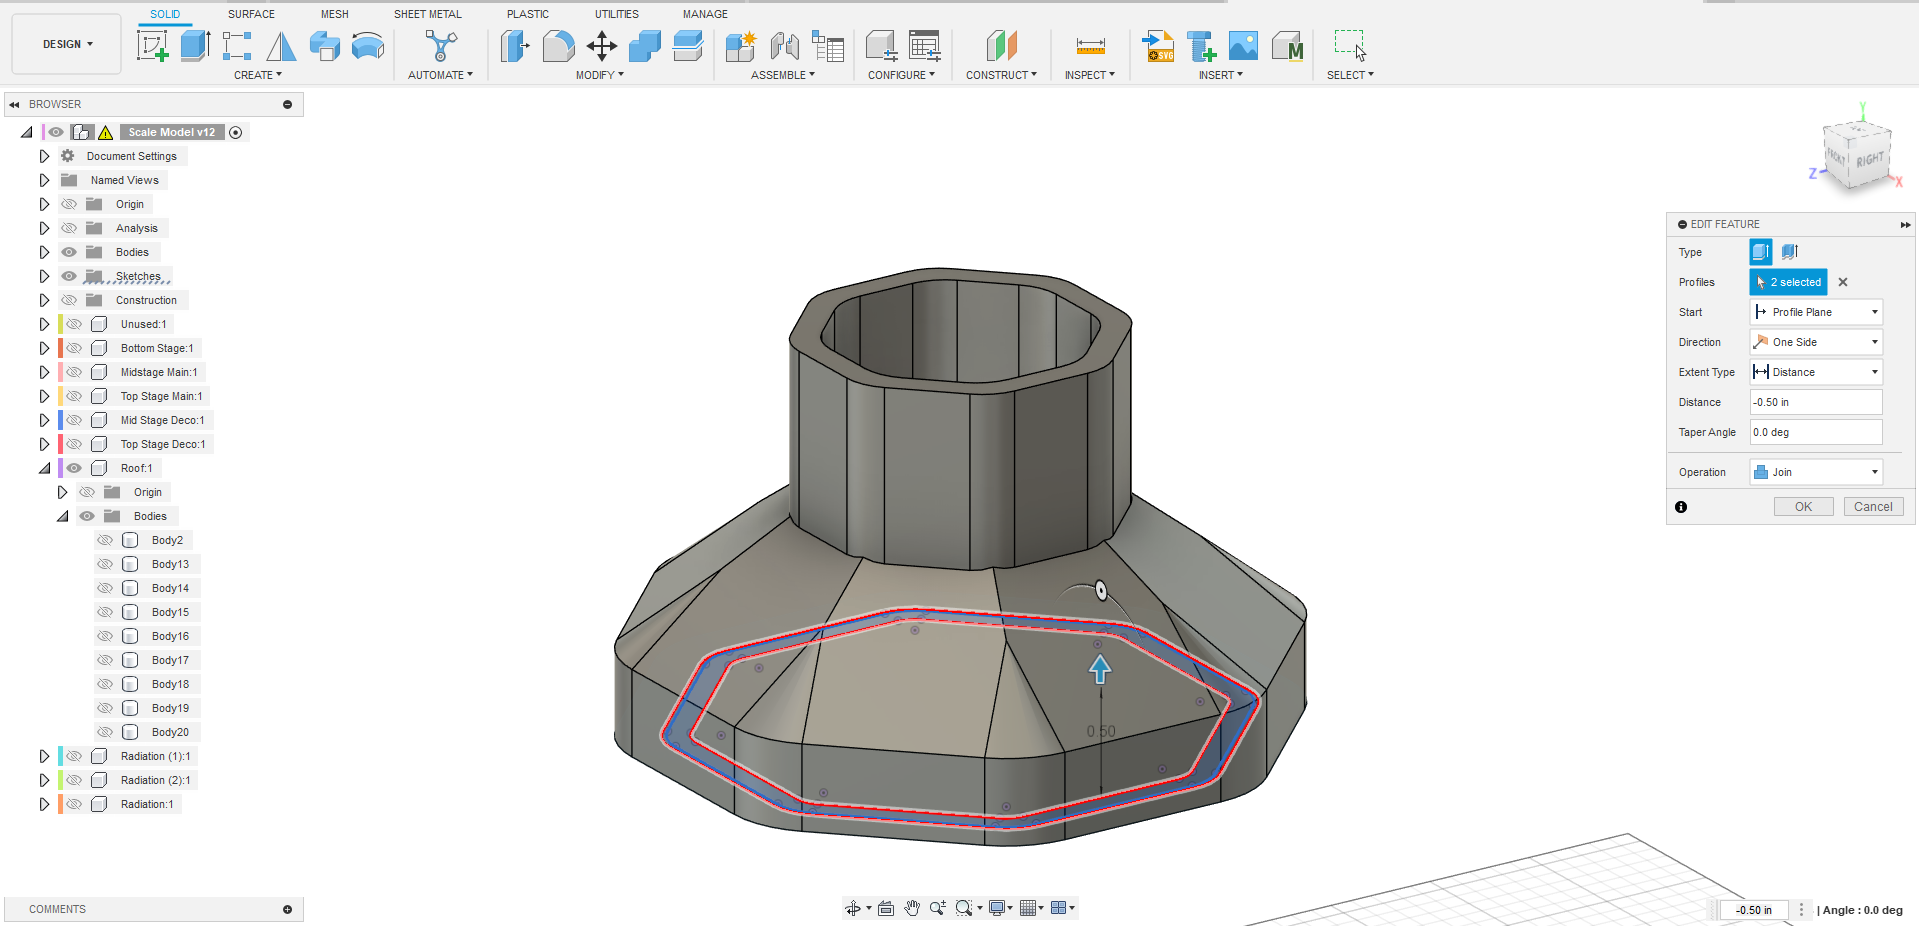Click the Extrude tool icon

tap(195, 45)
